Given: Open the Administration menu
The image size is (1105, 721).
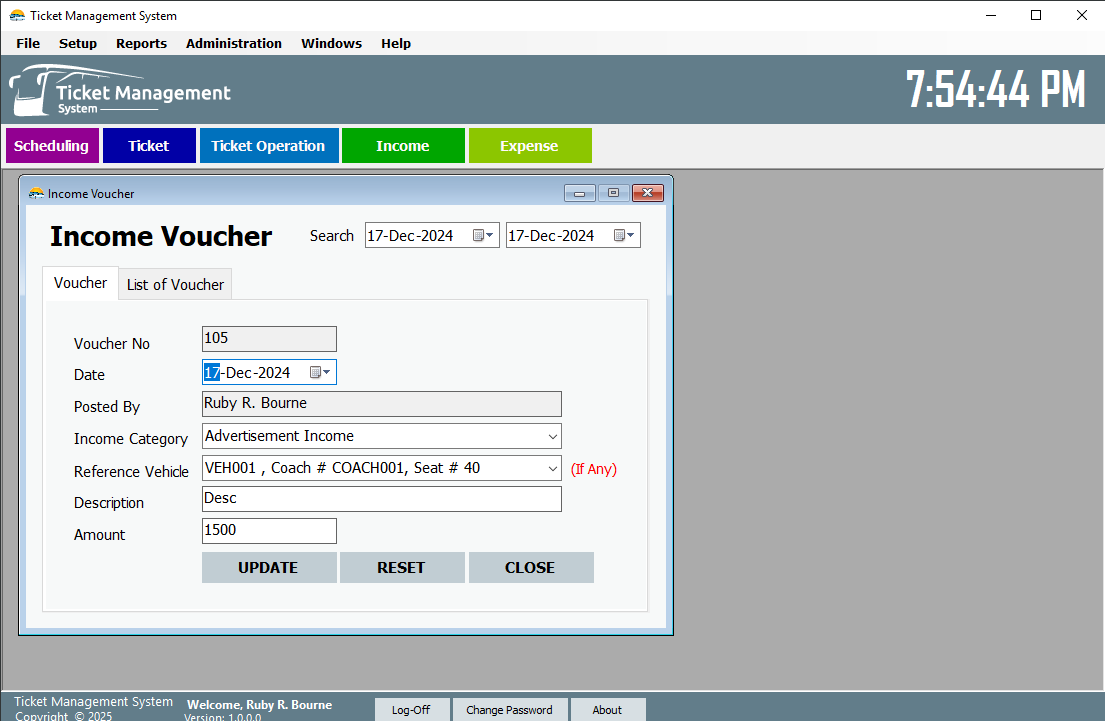Looking at the screenshot, I should (x=233, y=43).
